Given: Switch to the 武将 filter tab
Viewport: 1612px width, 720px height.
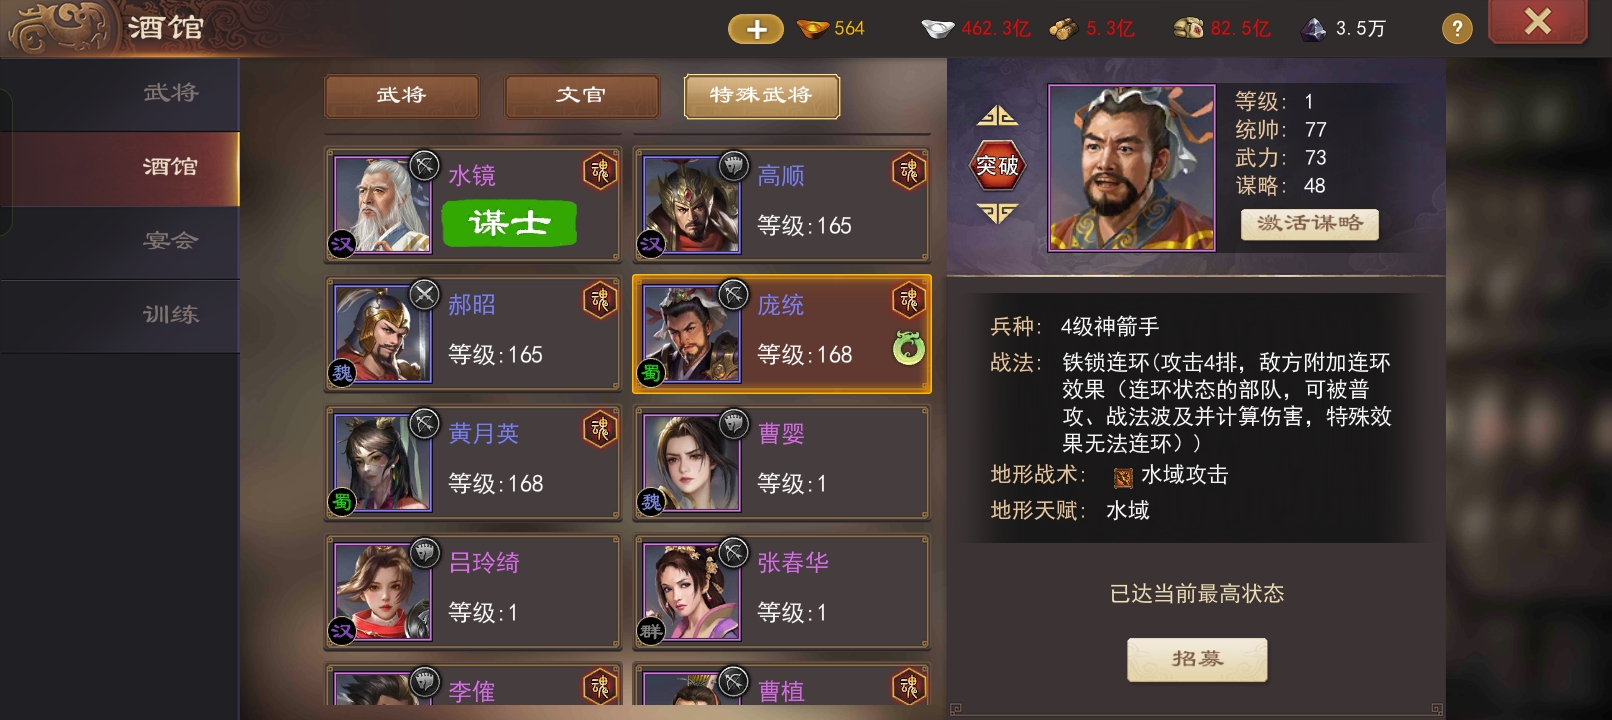Looking at the screenshot, I should click(x=401, y=96).
